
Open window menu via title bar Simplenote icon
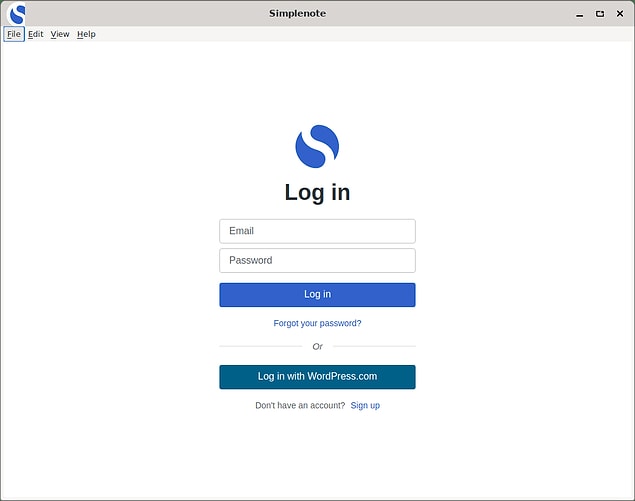click(16, 13)
